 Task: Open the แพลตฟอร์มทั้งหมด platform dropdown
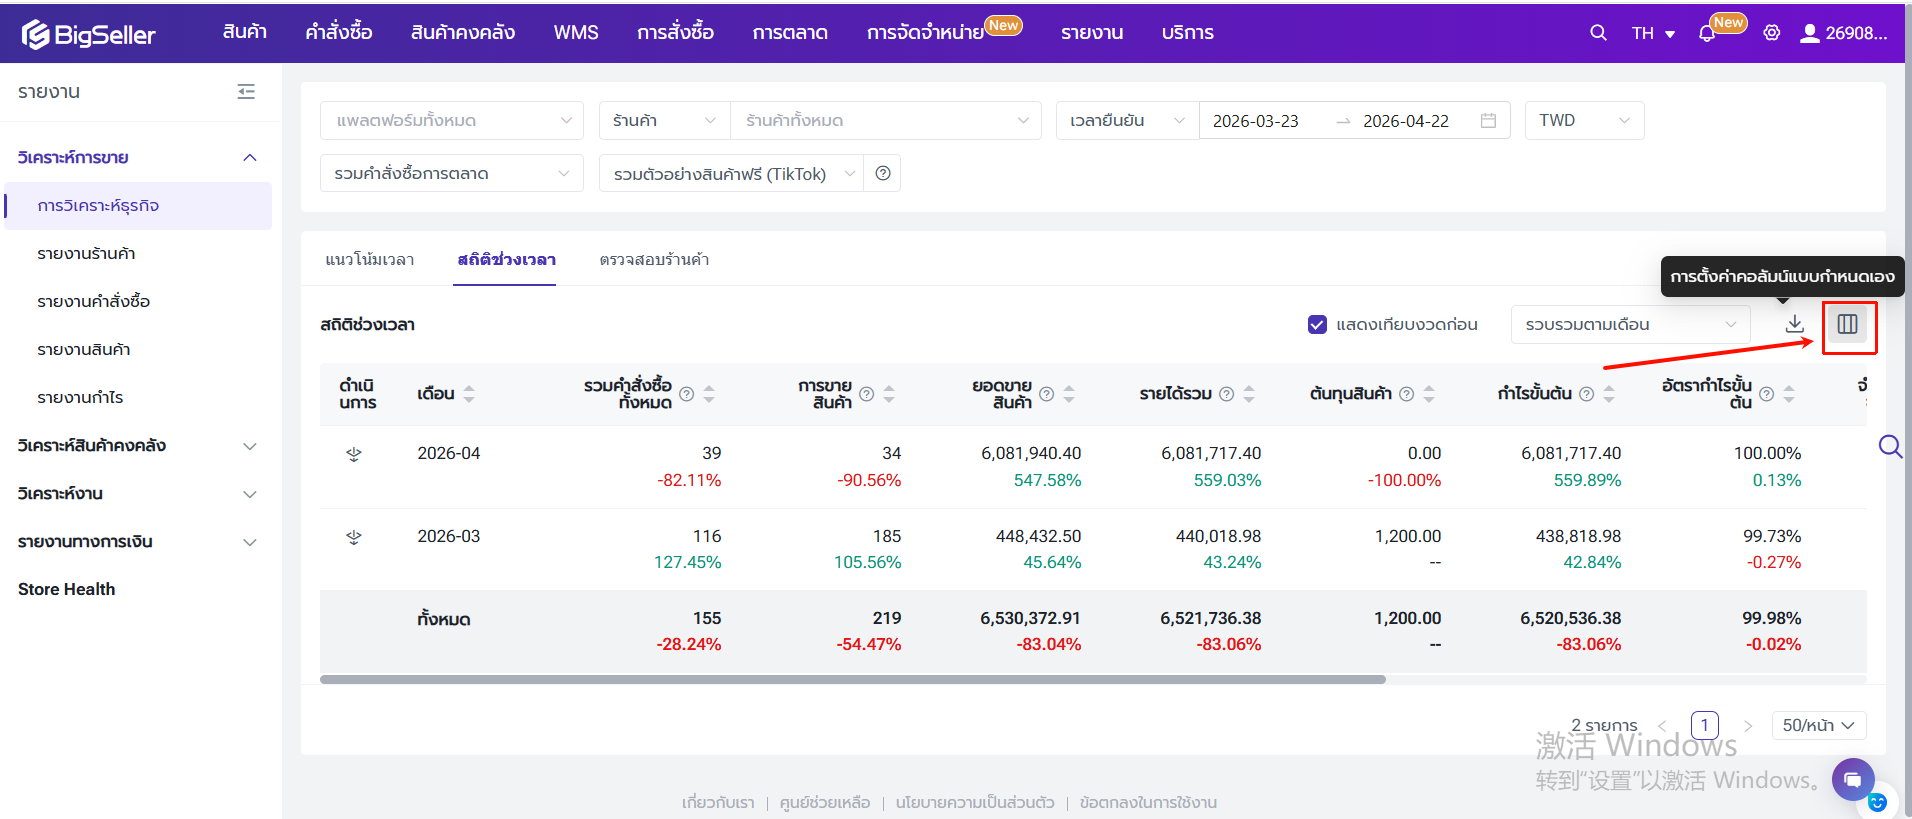(452, 120)
